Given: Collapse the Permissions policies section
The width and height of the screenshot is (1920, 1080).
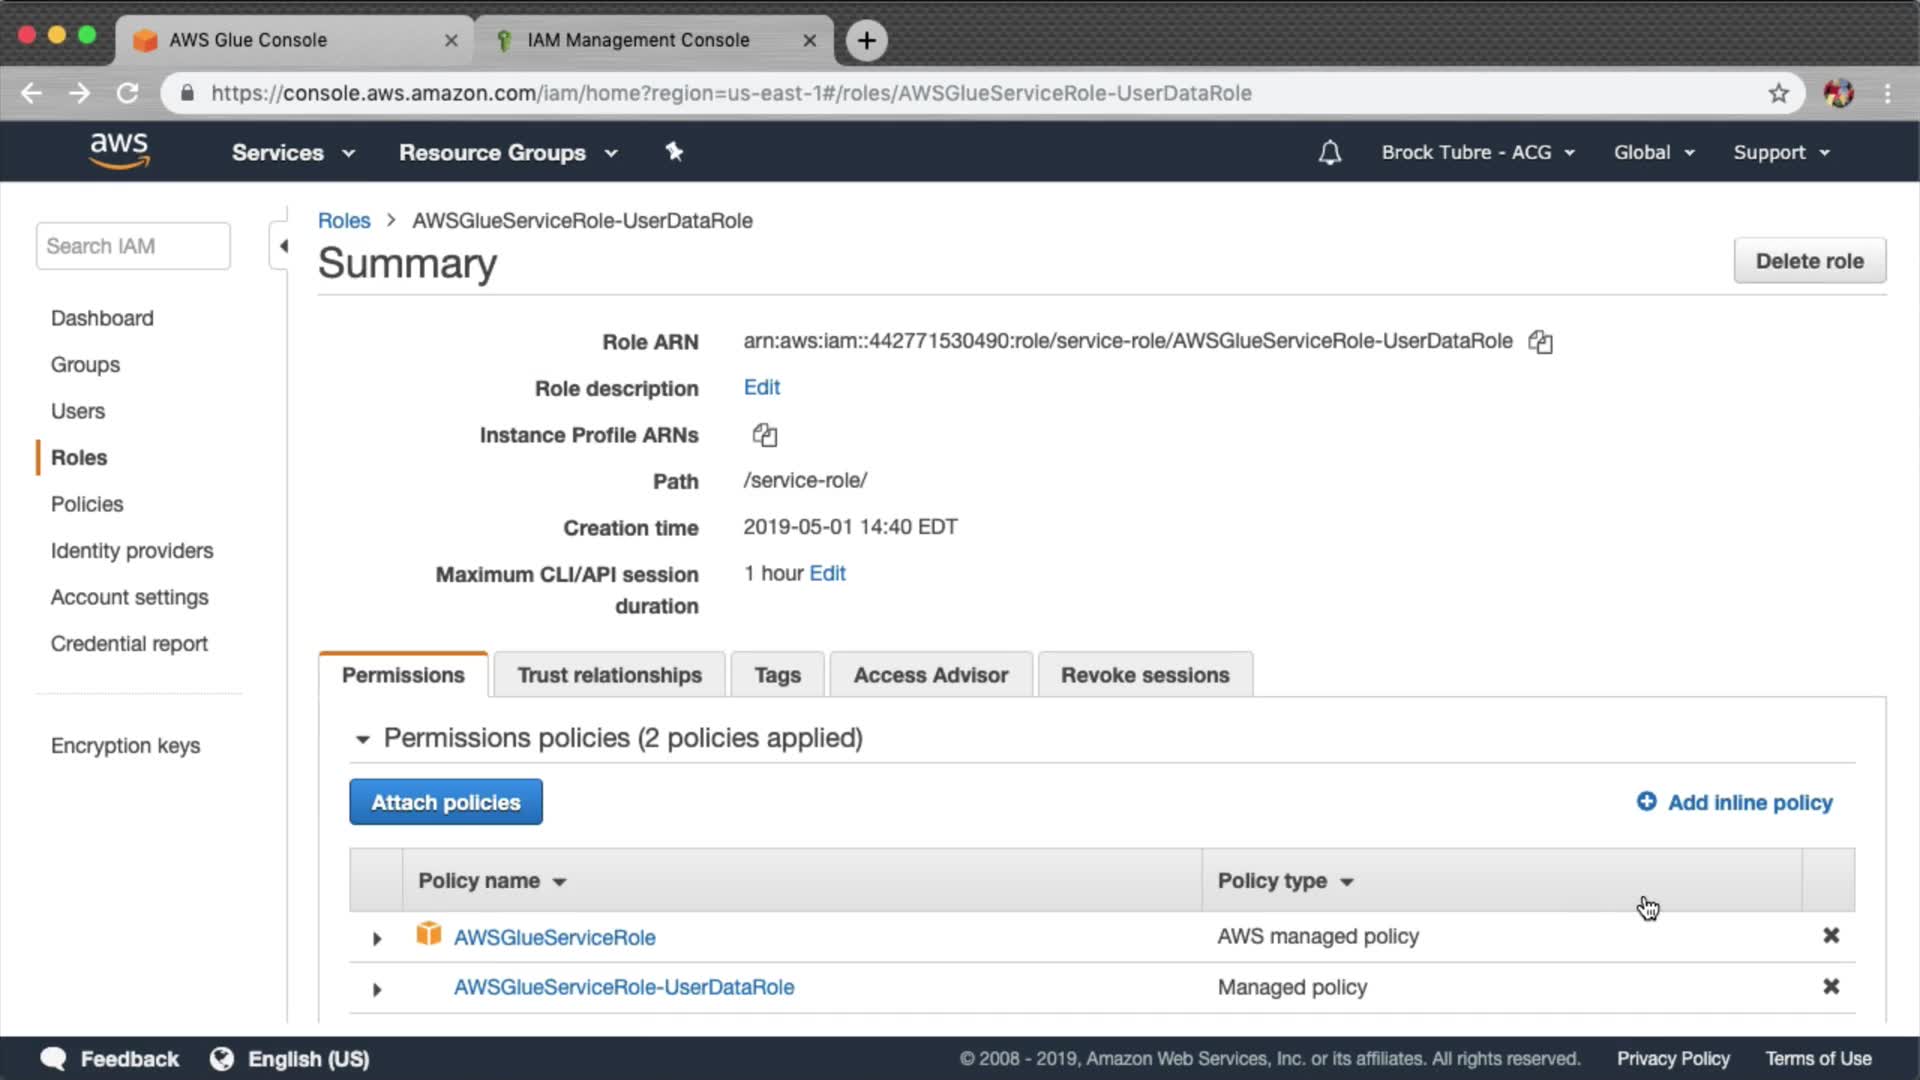Looking at the screenshot, I should coord(362,739).
